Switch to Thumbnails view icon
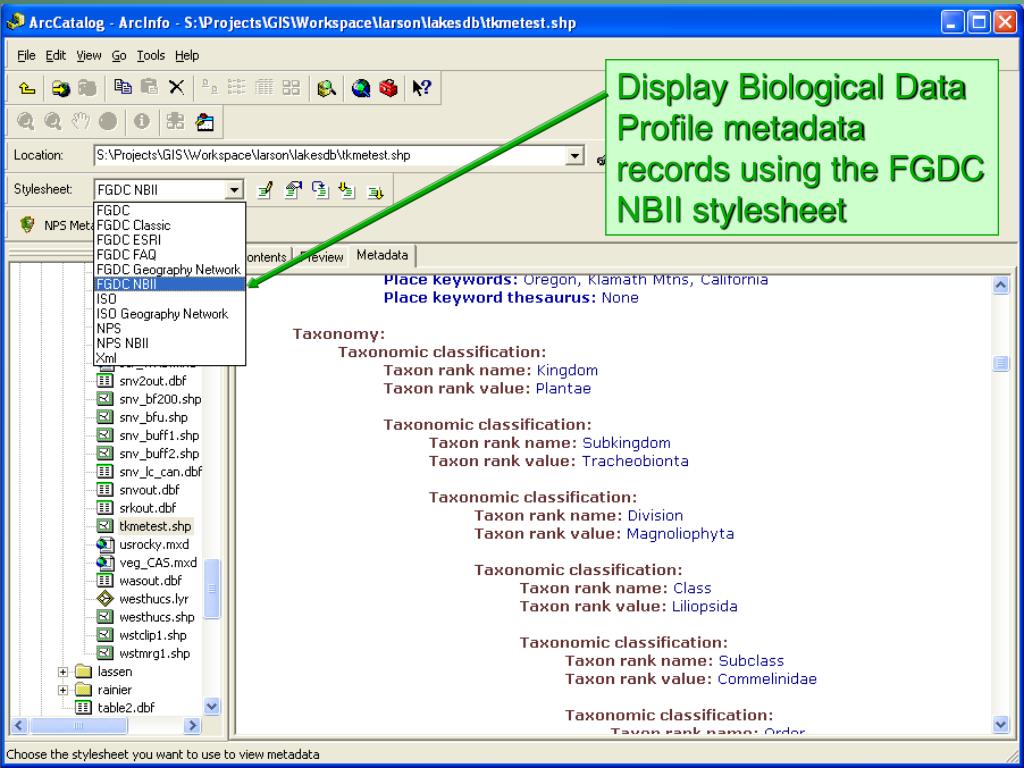This screenshot has width=1024, height=768. (x=291, y=87)
